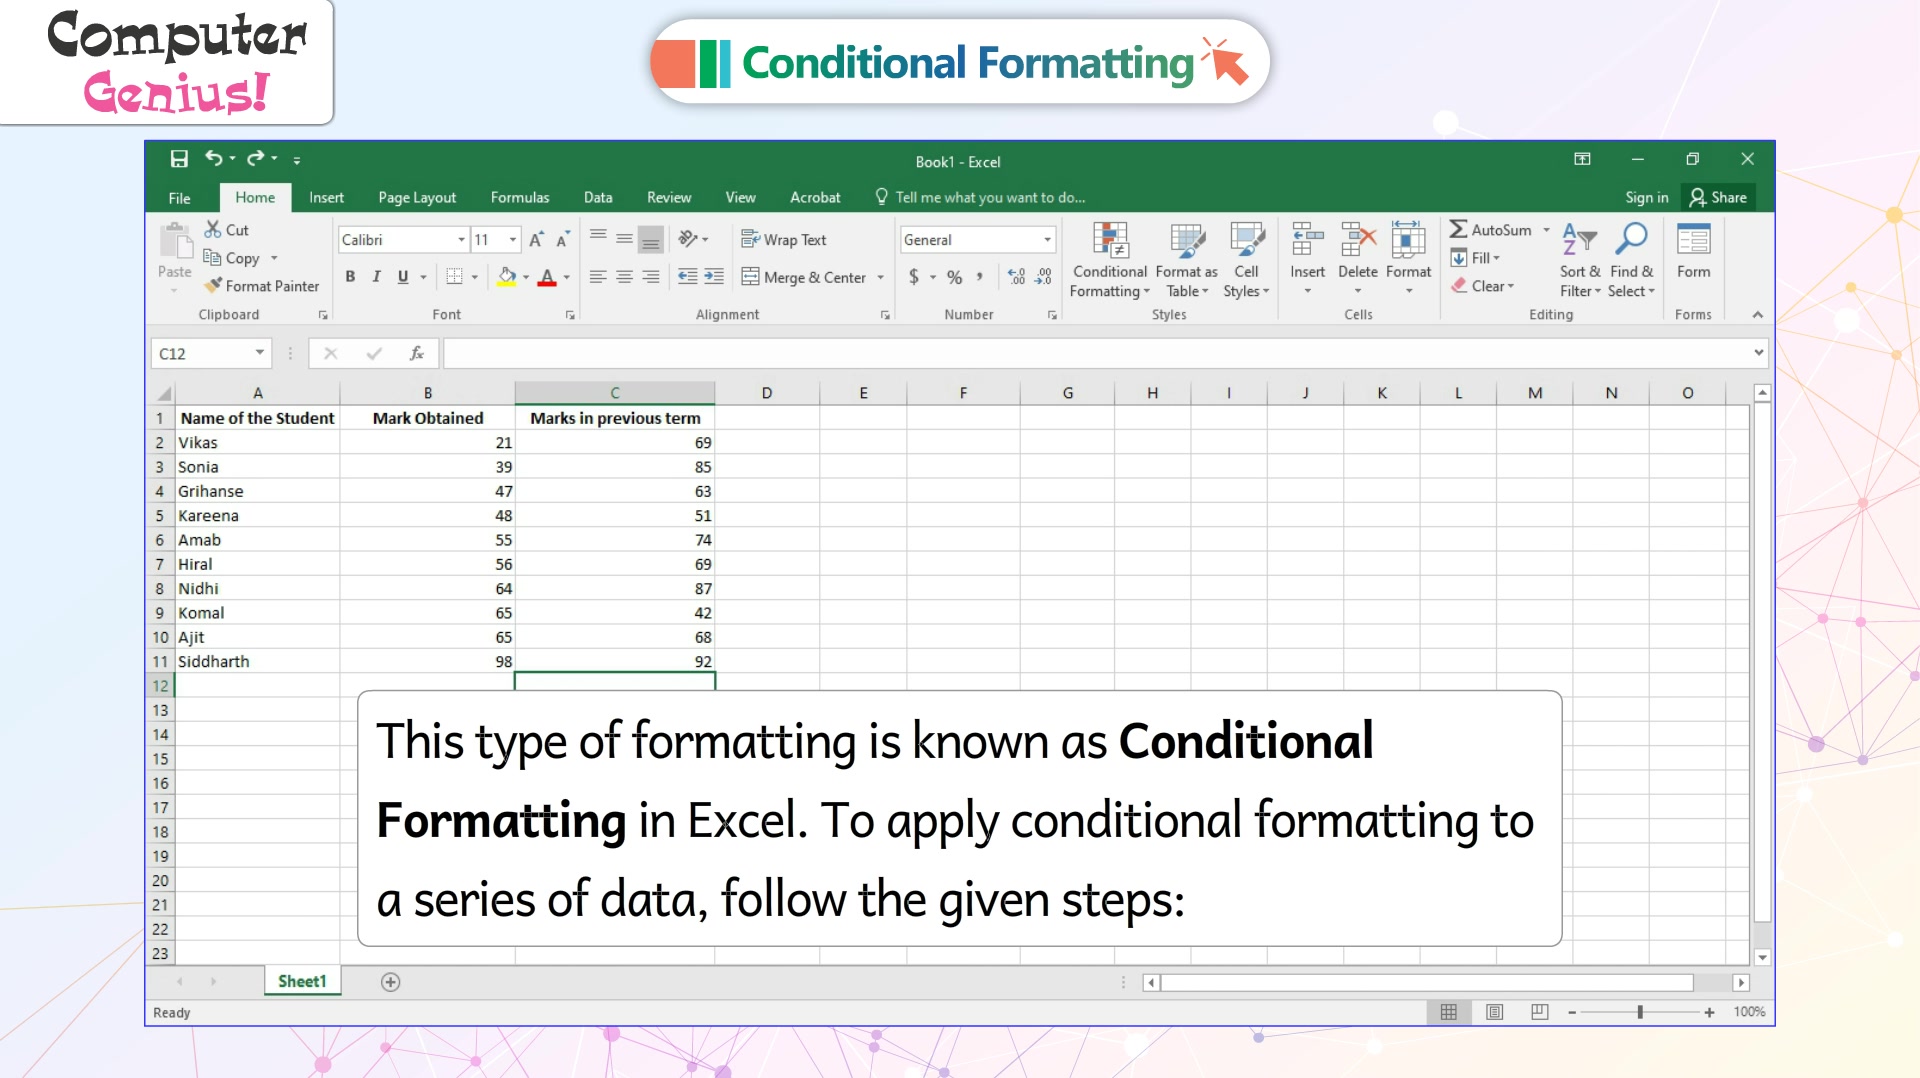Image resolution: width=1920 pixels, height=1078 pixels.
Task: Open the Fill dropdown
Action: click(1476, 258)
